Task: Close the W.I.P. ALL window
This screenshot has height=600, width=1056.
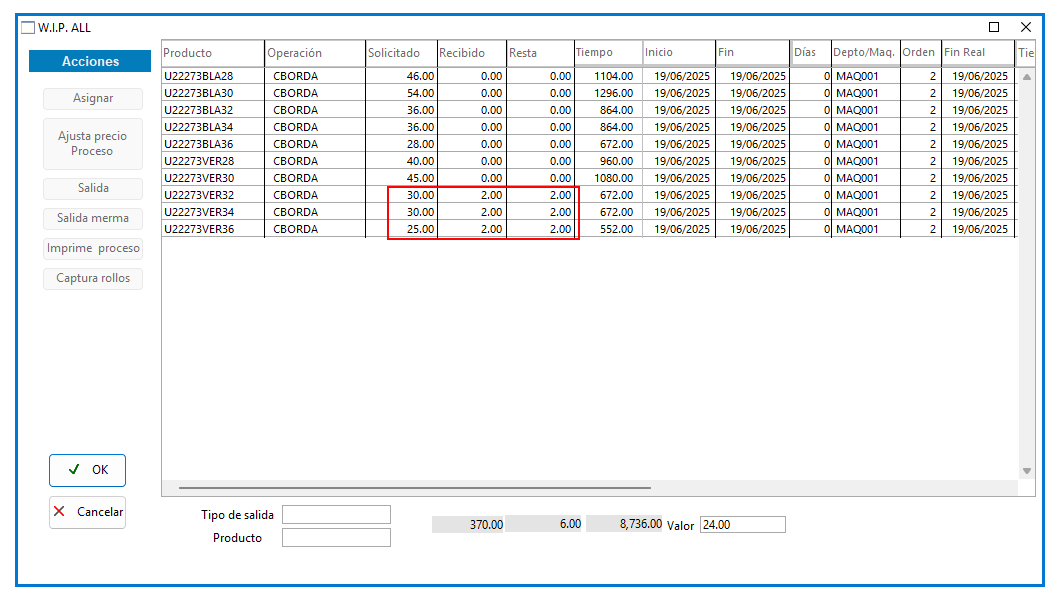Action: (x=1026, y=27)
